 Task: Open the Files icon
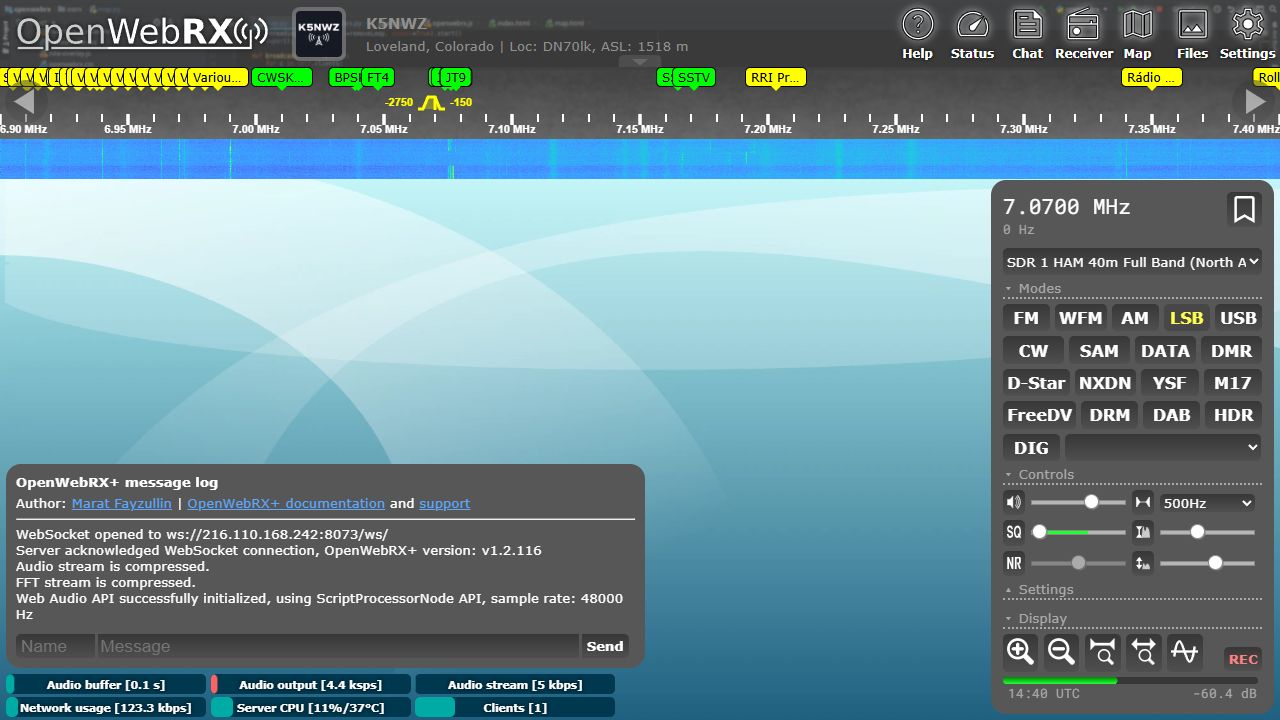[x=1192, y=34]
